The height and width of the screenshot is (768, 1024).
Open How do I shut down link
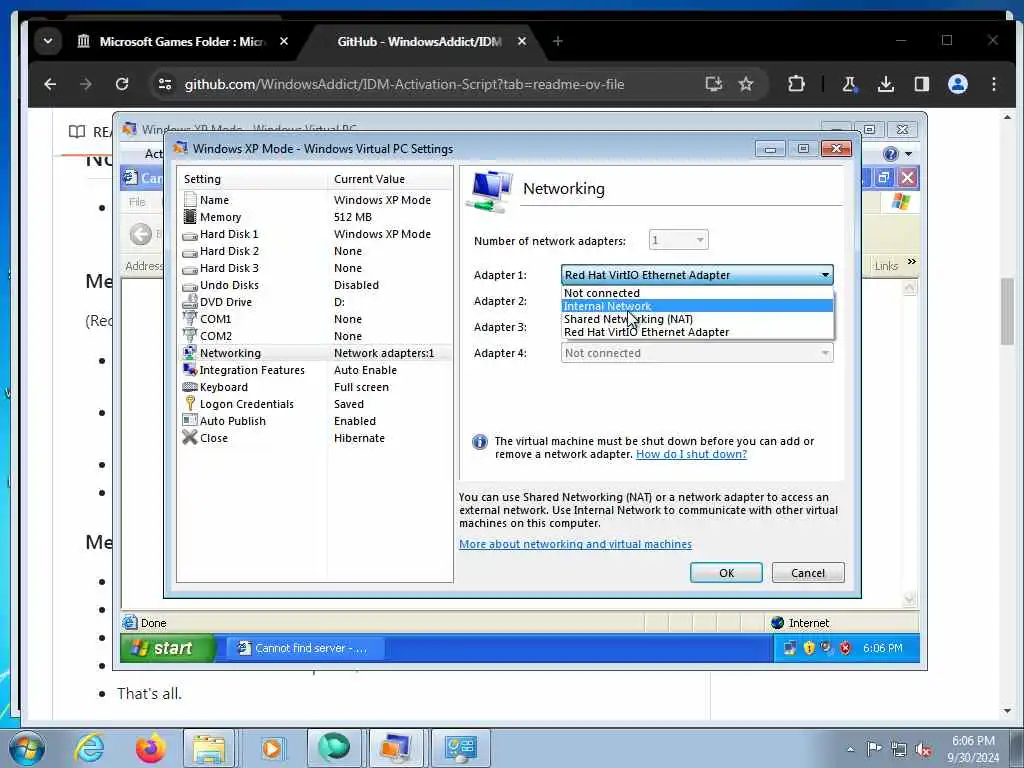point(691,455)
